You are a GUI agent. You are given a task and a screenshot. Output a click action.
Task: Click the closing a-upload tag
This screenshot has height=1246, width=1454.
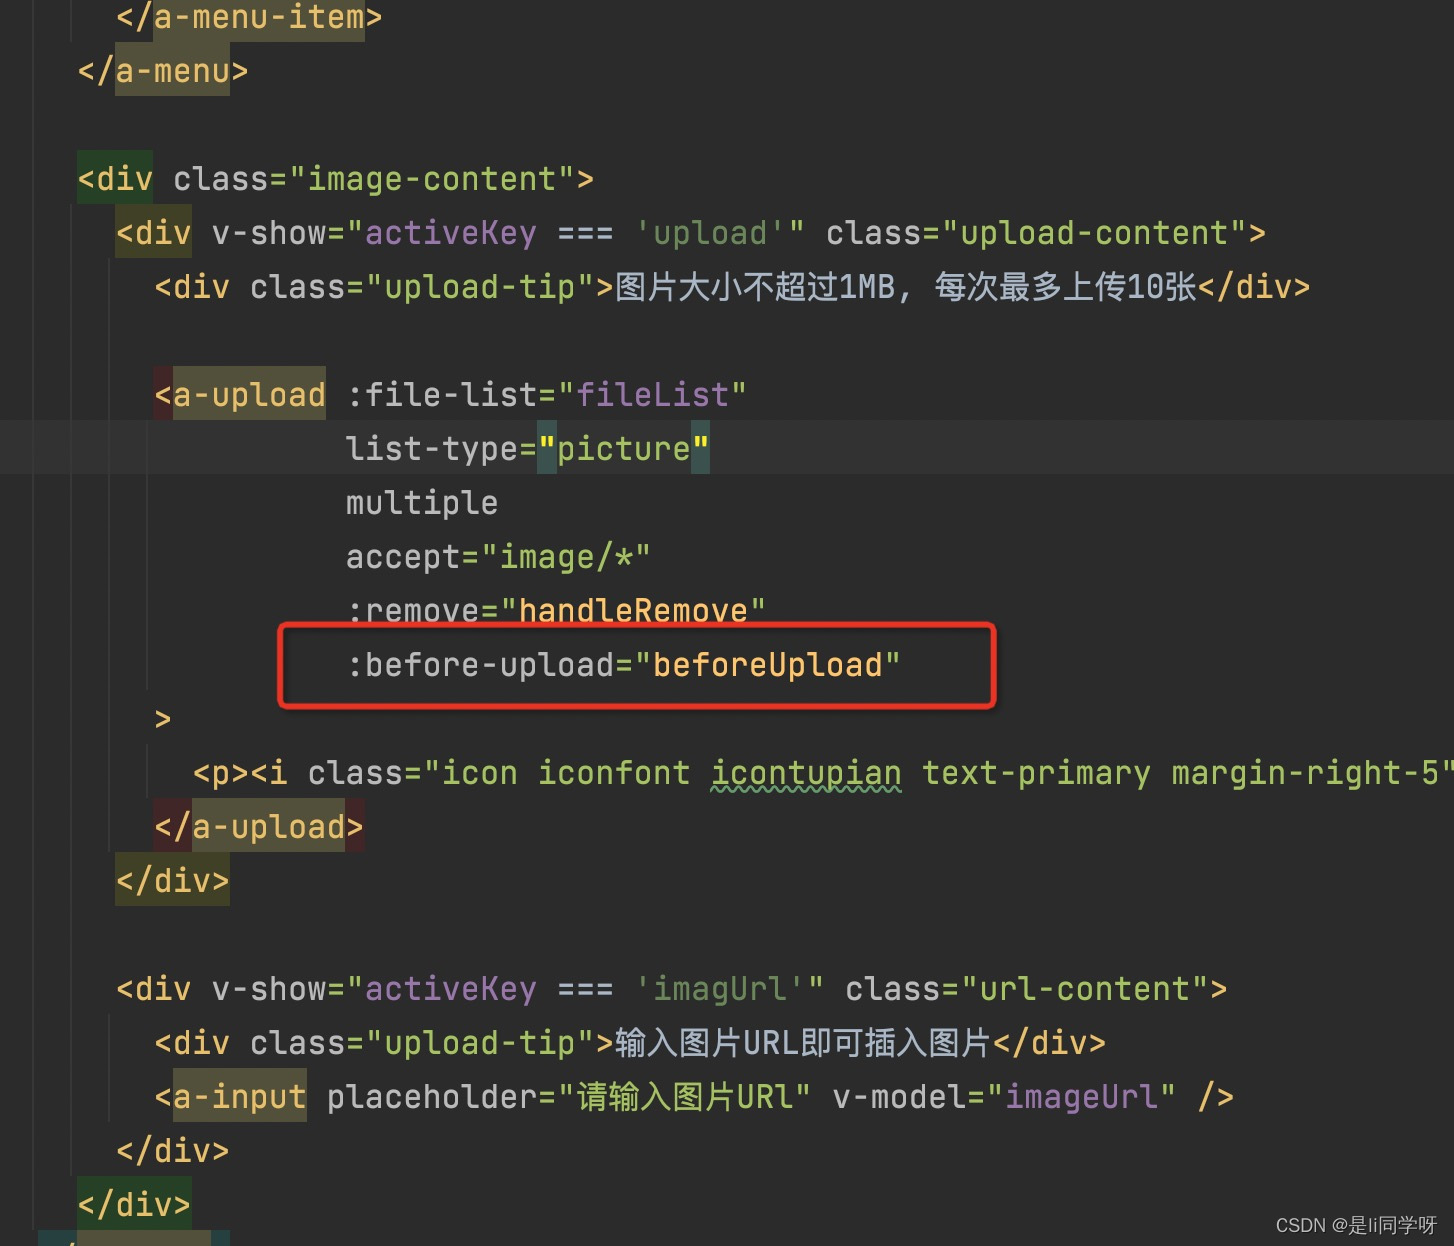259,827
